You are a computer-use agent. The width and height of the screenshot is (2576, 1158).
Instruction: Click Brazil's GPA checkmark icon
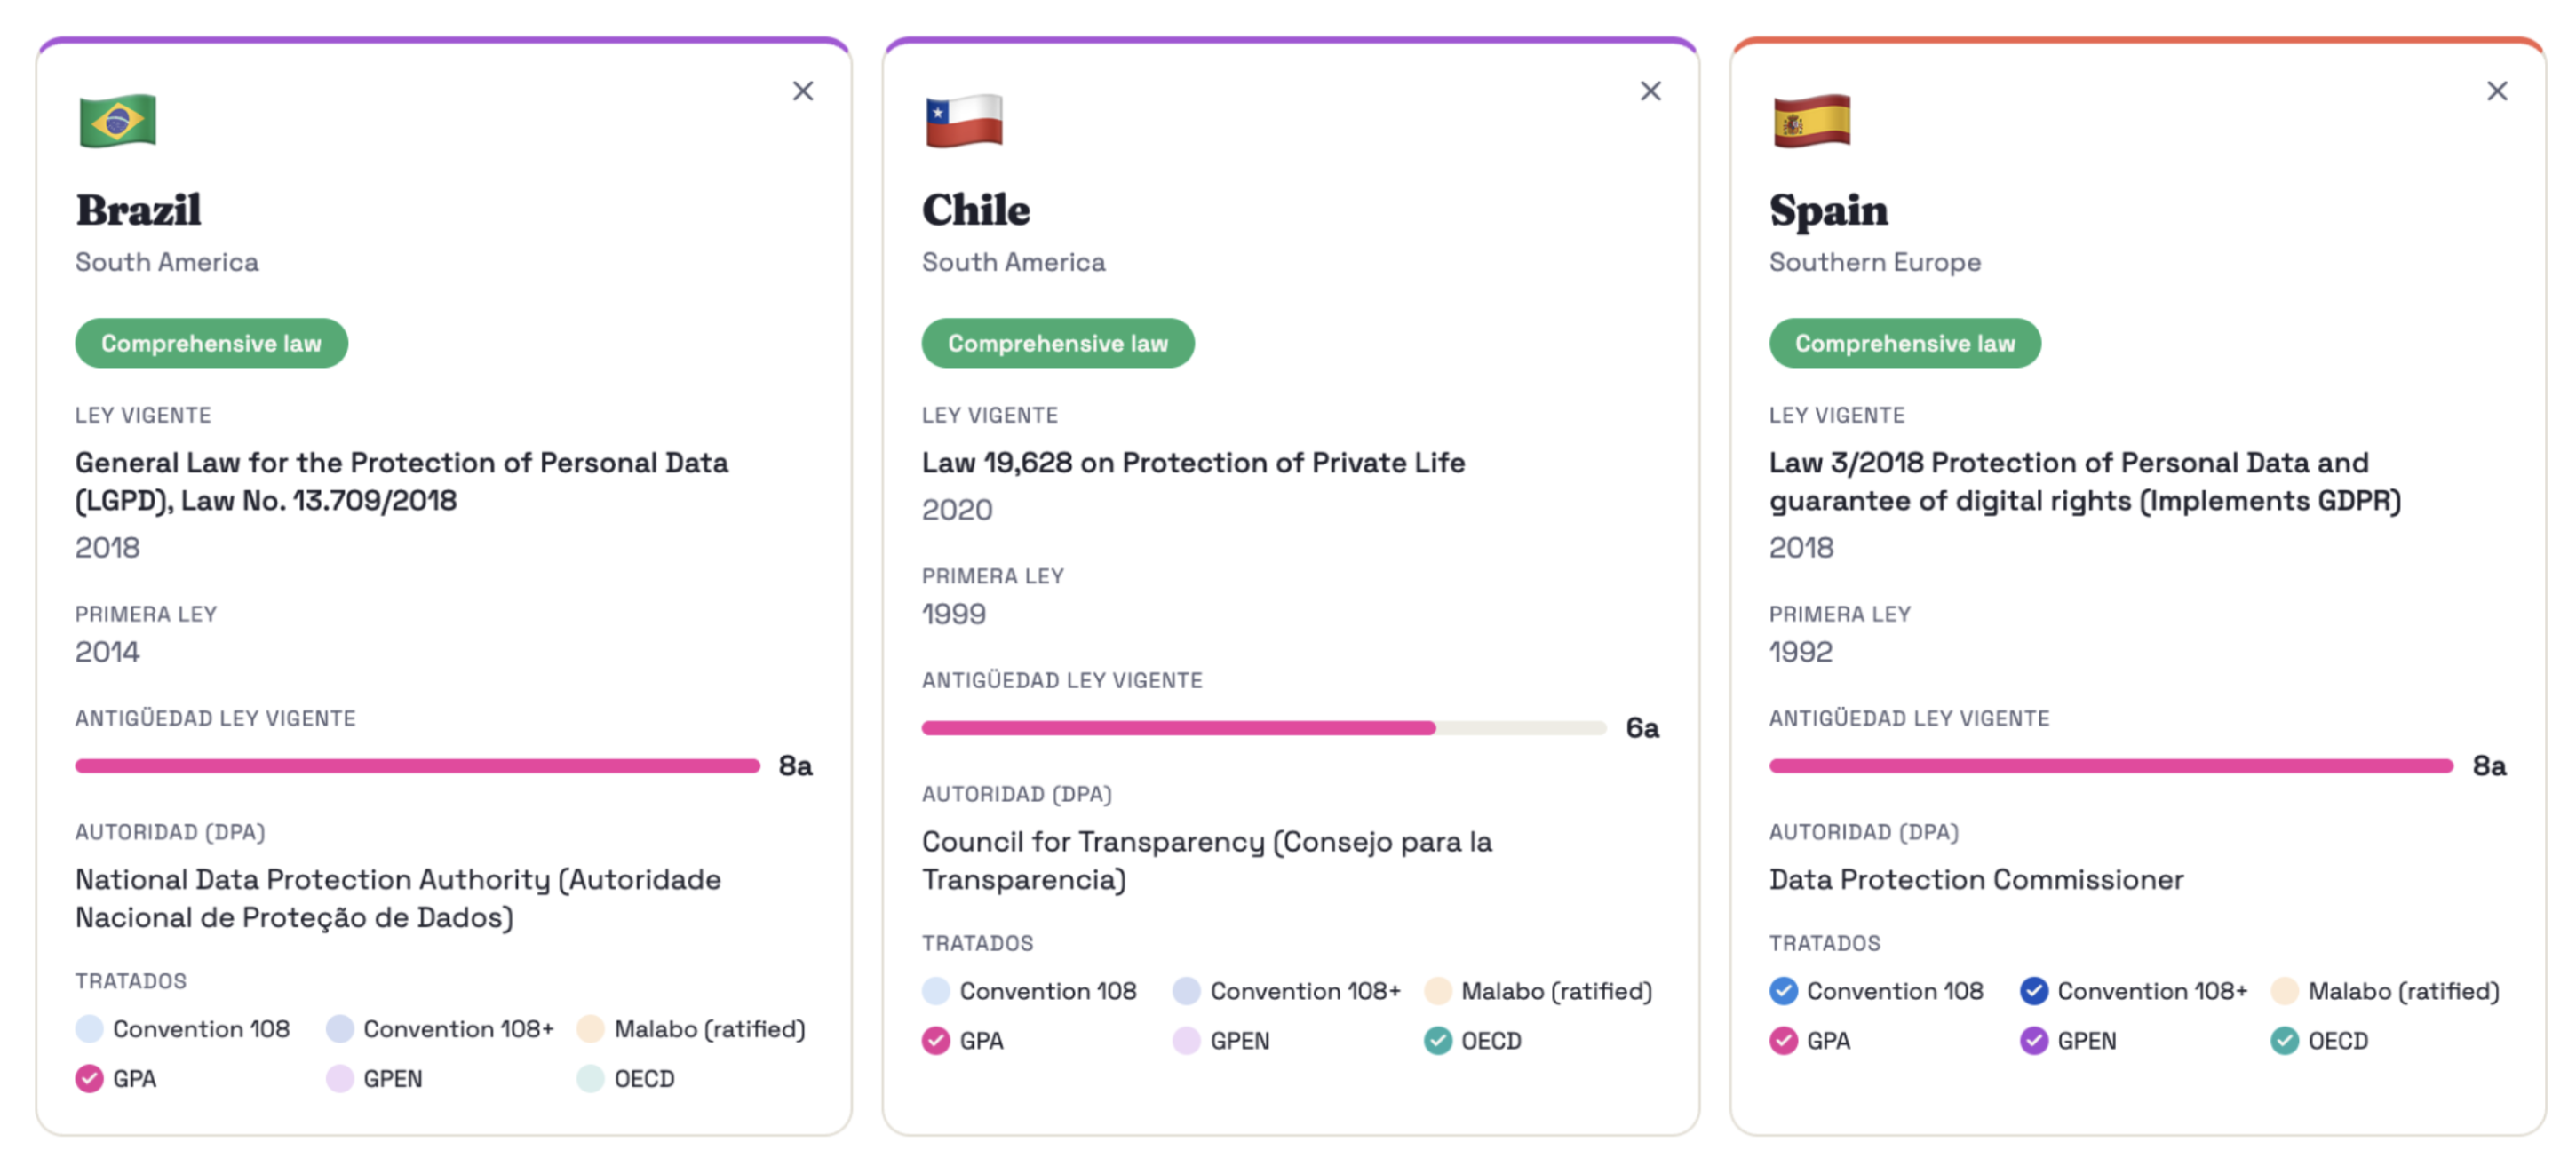(89, 1078)
